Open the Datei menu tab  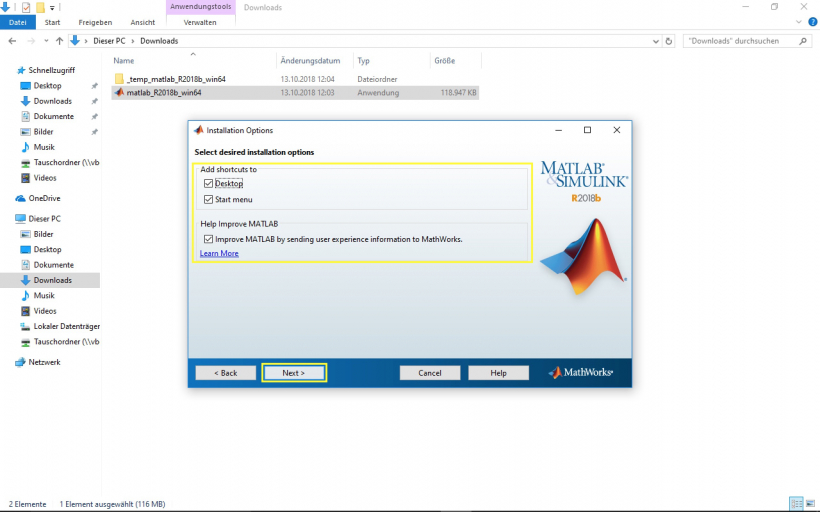pos(17,22)
